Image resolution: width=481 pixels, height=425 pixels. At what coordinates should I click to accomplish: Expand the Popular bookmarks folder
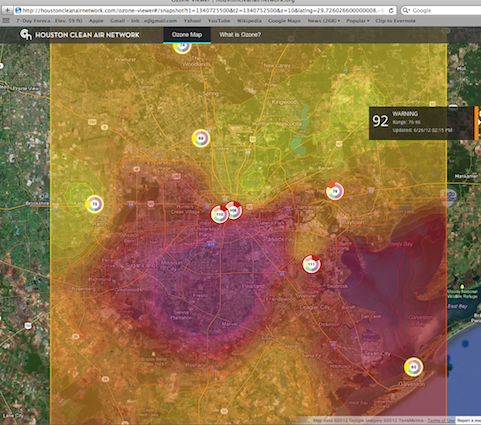click(x=358, y=21)
